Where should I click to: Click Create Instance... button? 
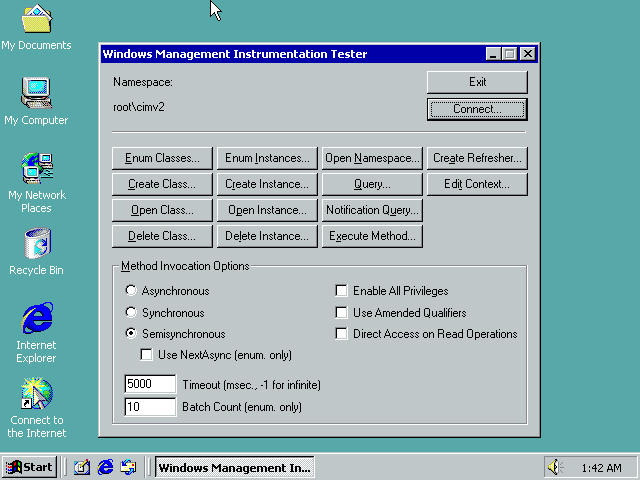(267, 184)
